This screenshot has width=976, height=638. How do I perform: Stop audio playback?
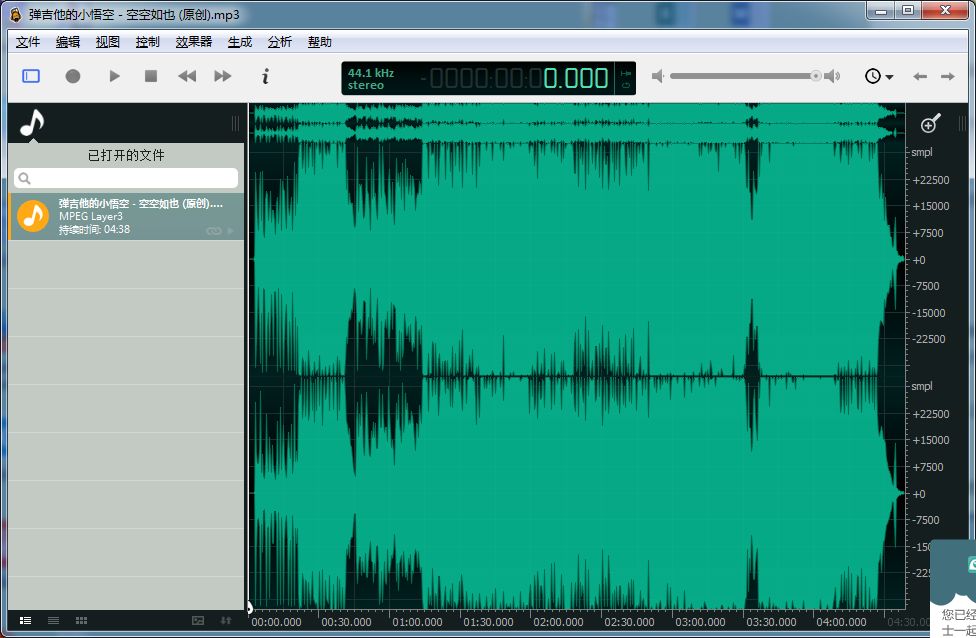tap(151, 76)
